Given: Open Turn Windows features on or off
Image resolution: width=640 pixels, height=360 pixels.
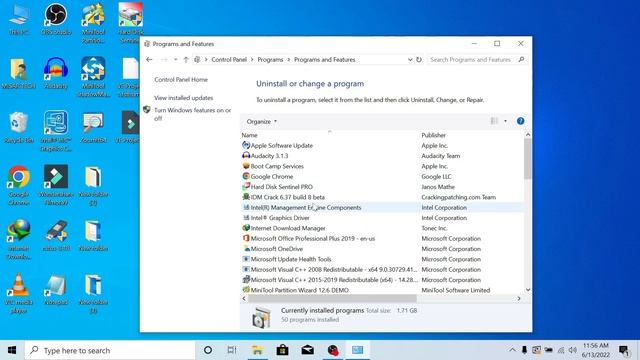Looking at the screenshot, I should pos(192,114).
